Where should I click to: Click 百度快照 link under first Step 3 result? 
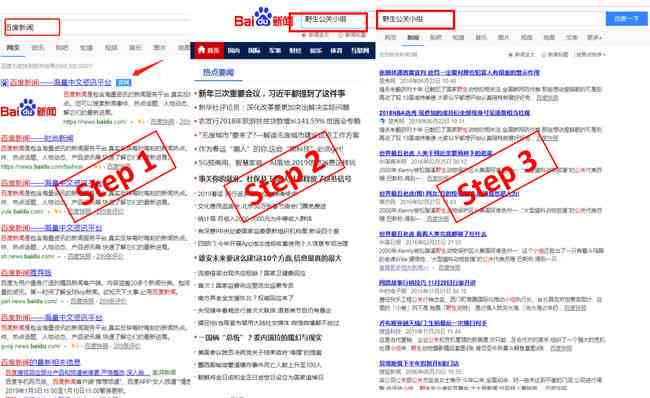[x=547, y=98]
